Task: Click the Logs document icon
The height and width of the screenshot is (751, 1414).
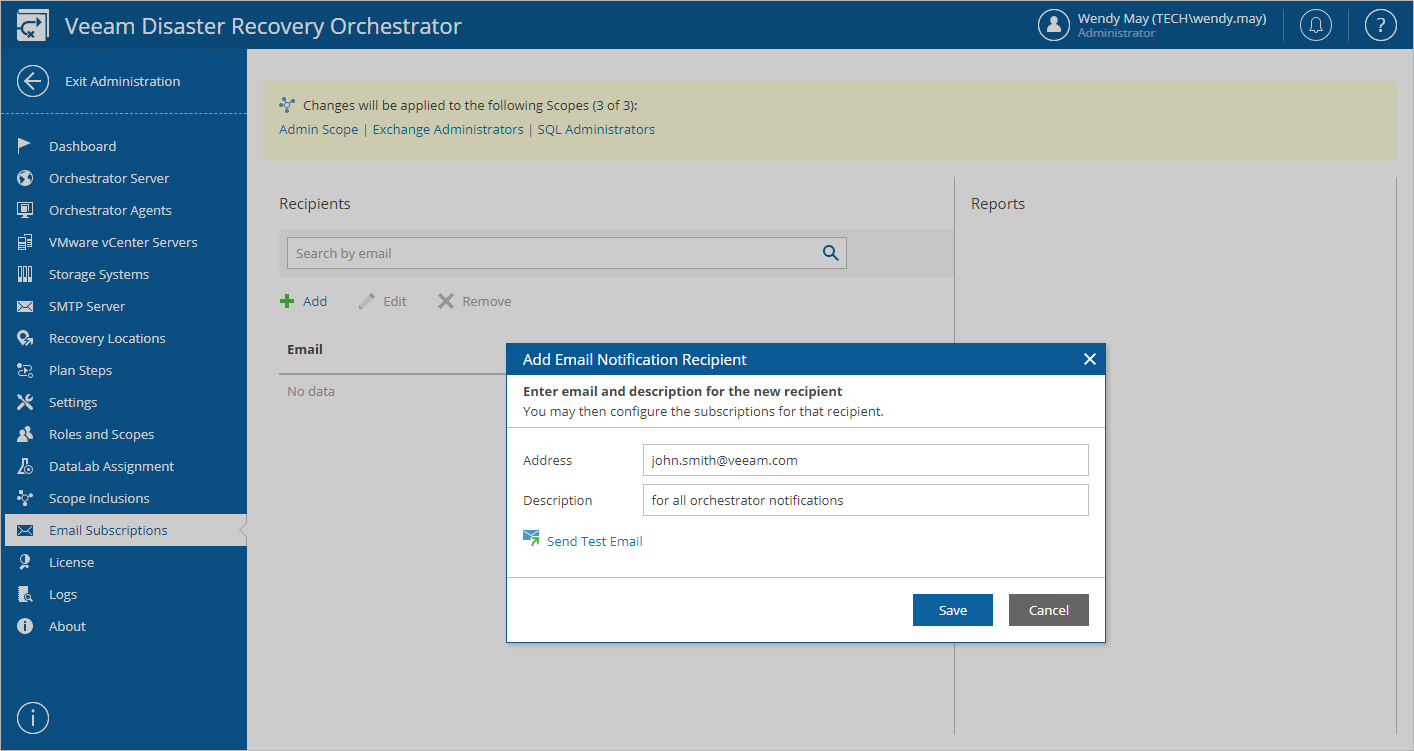Action: click(26, 594)
